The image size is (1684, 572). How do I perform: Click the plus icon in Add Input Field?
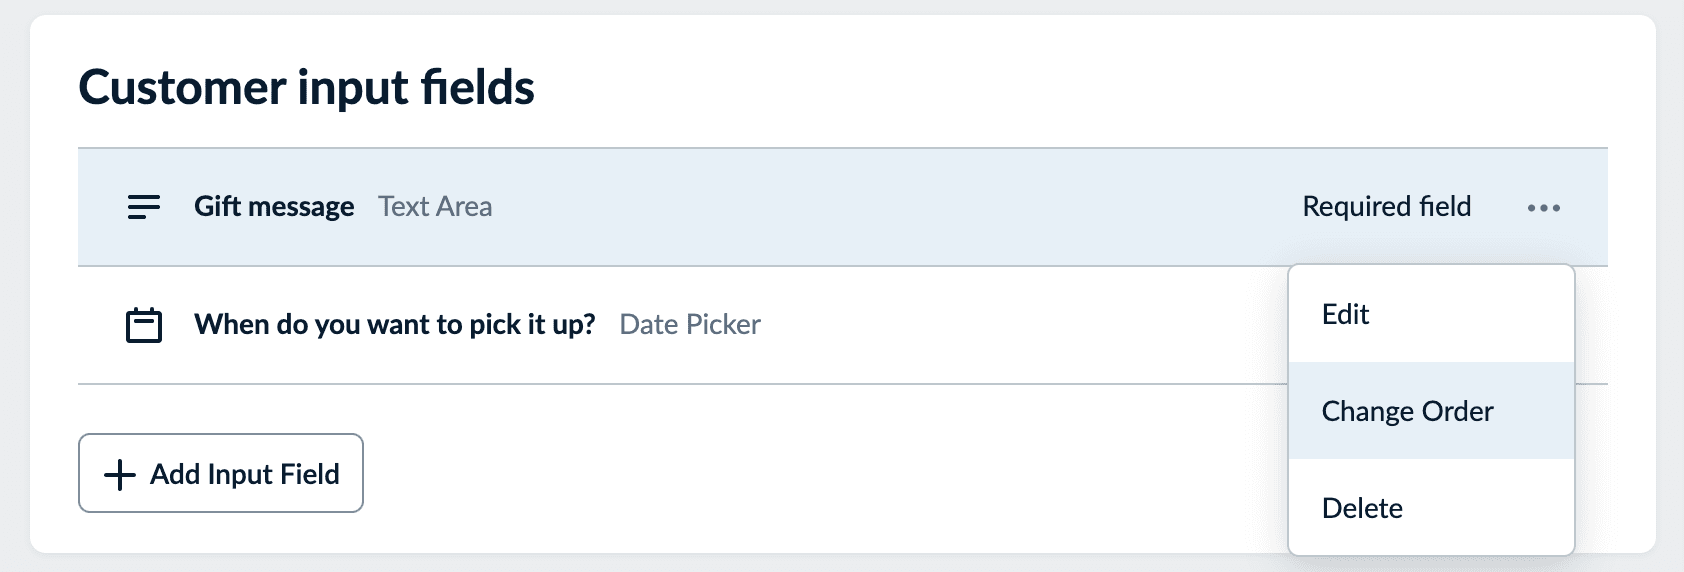(x=120, y=474)
